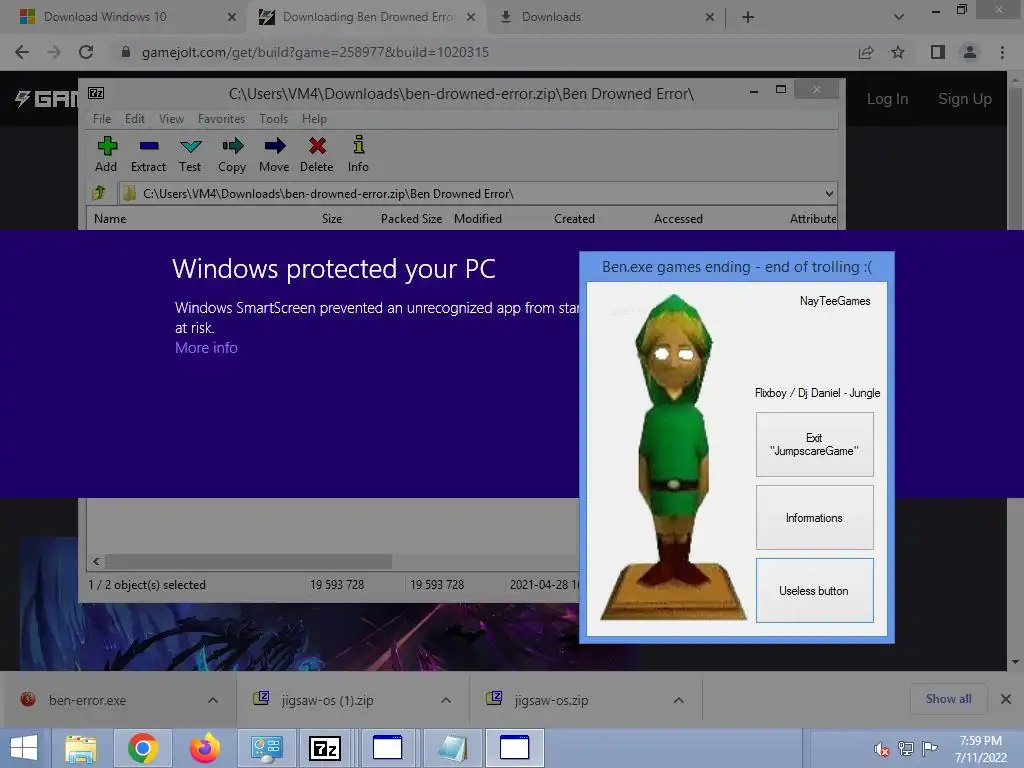The height and width of the screenshot is (768, 1024).
Task: Click the Useless button
Action: [x=814, y=590]
